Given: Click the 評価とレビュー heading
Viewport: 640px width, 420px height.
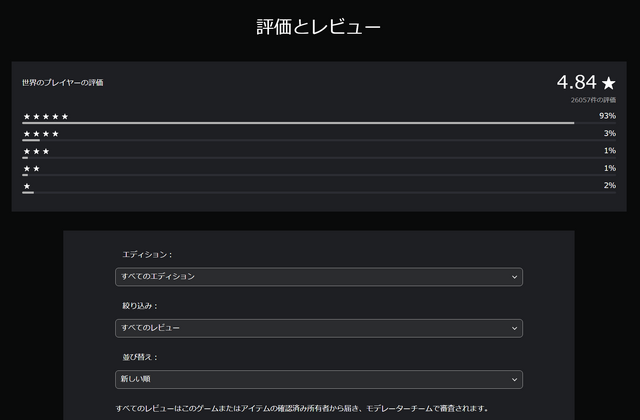Looking at the screenshot, I should click(319, 27).
